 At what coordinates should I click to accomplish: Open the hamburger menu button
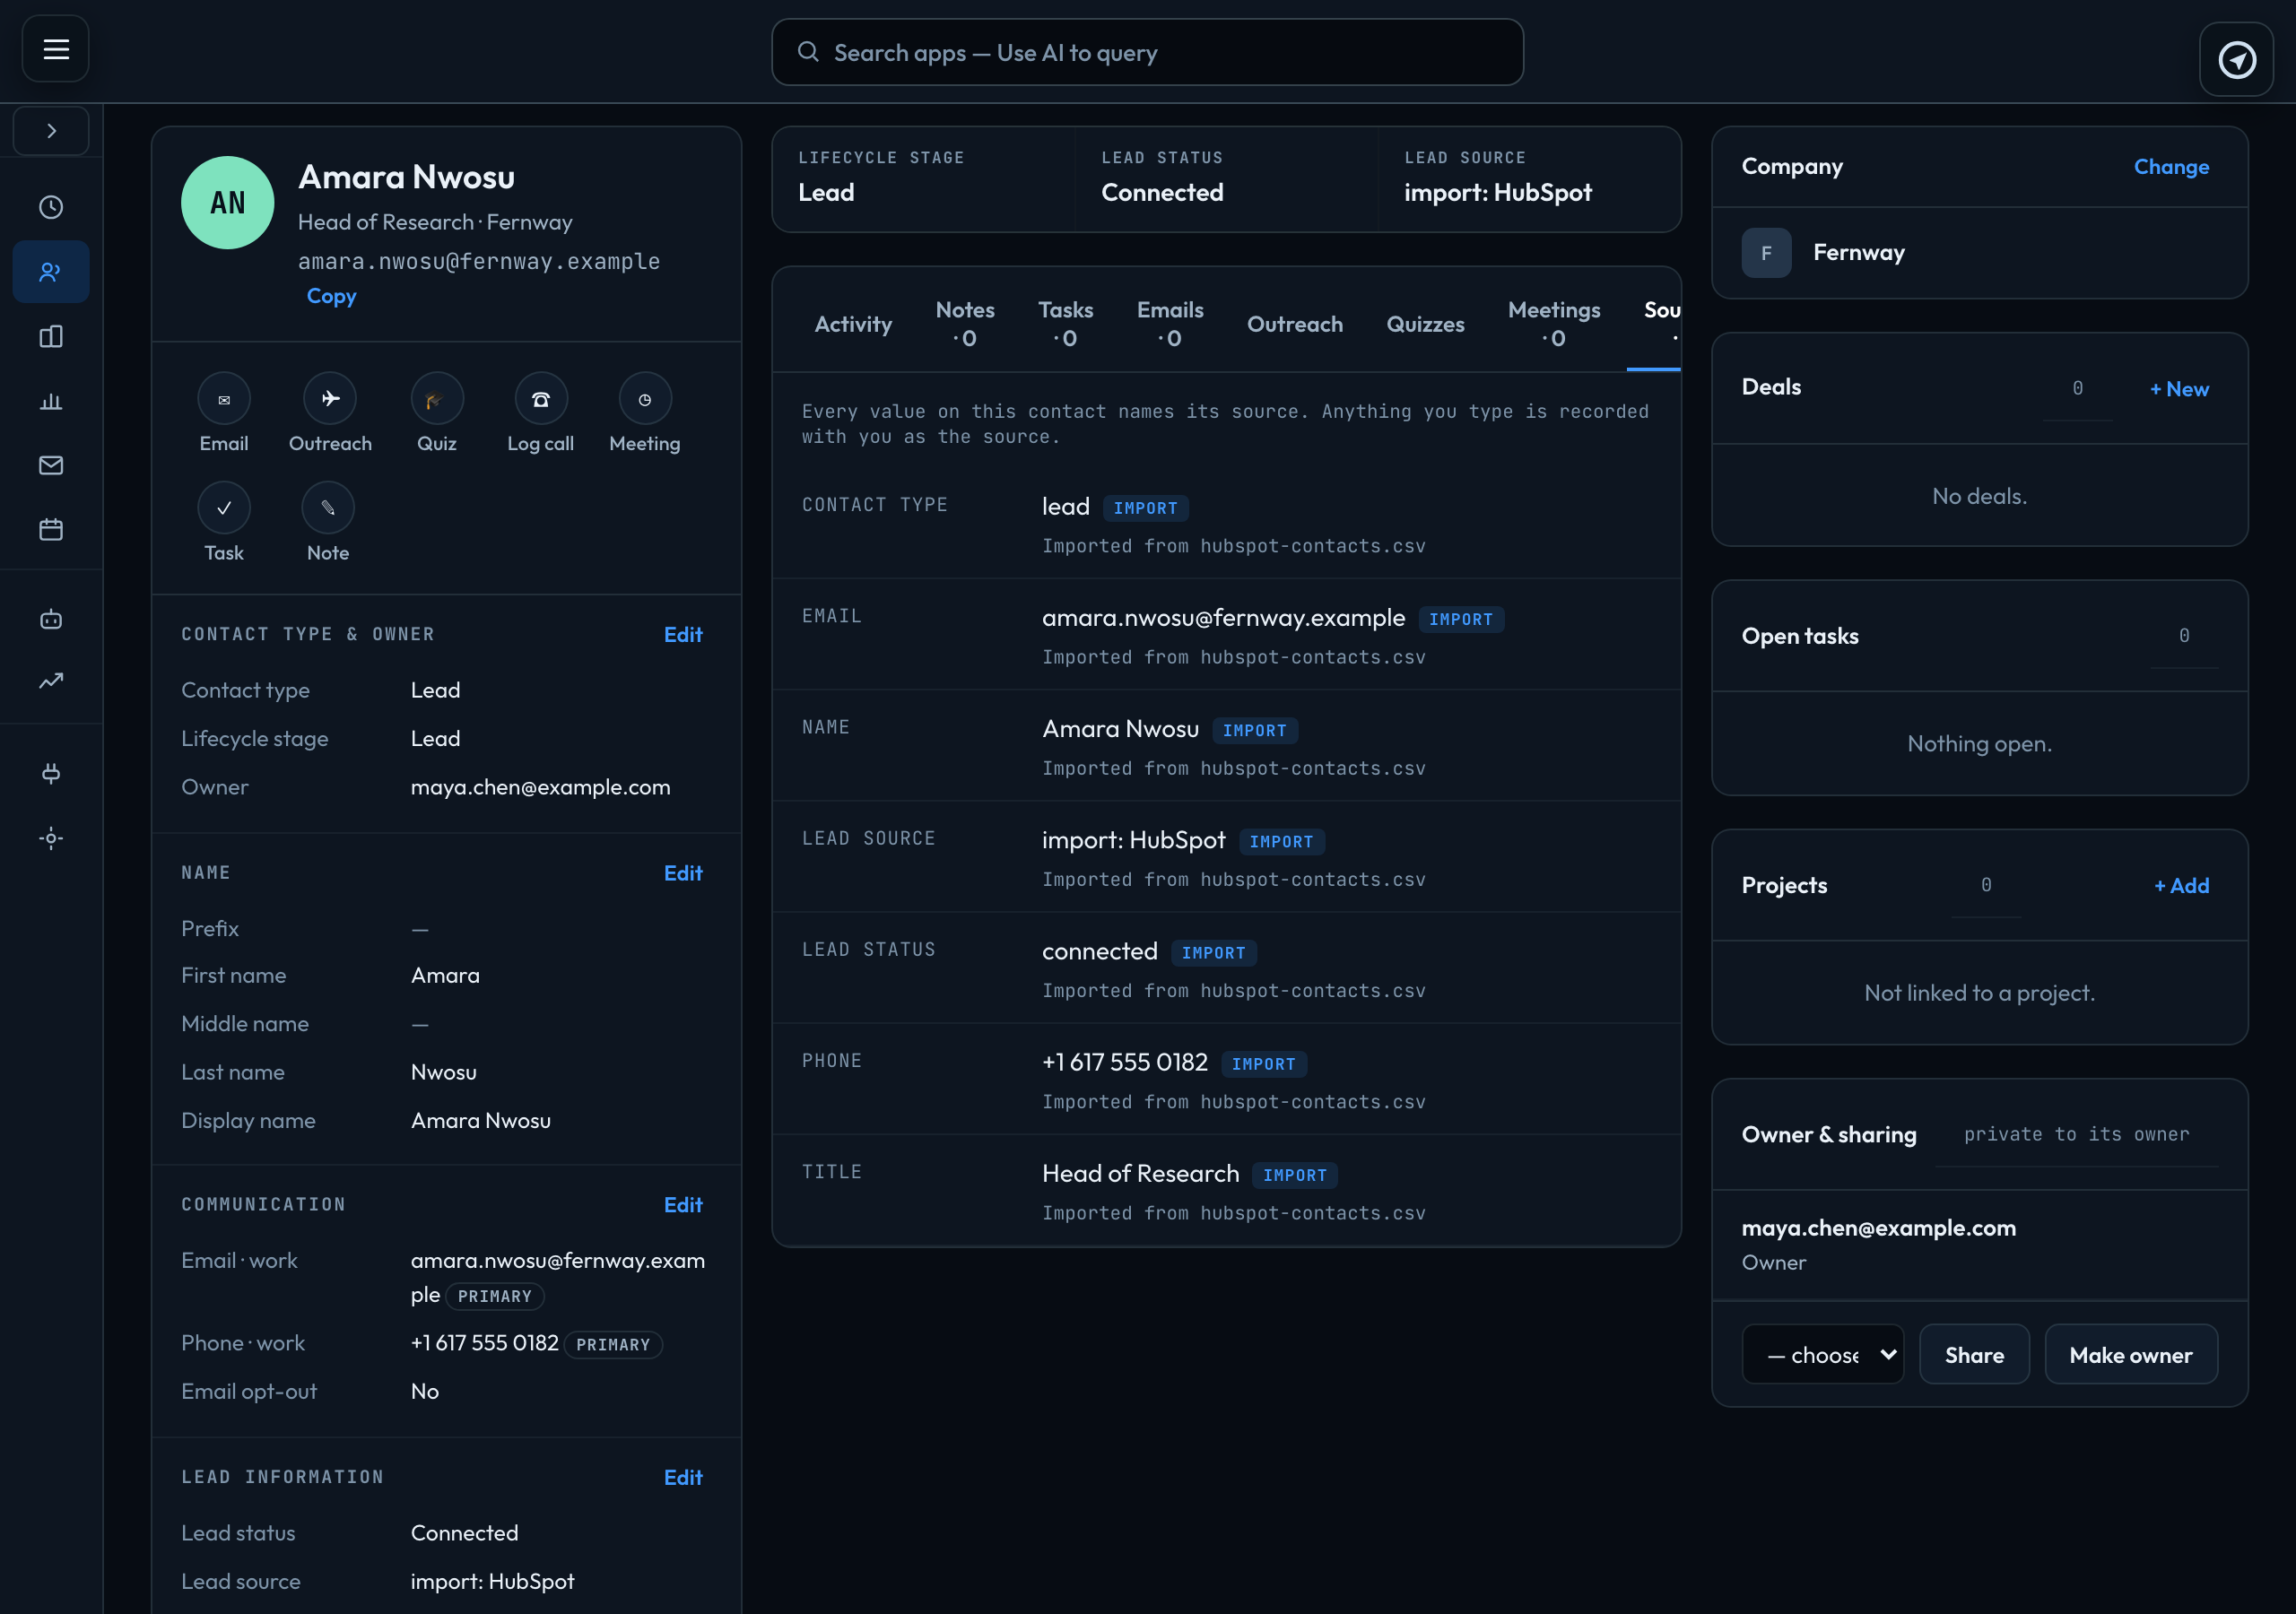pos(56,49)
